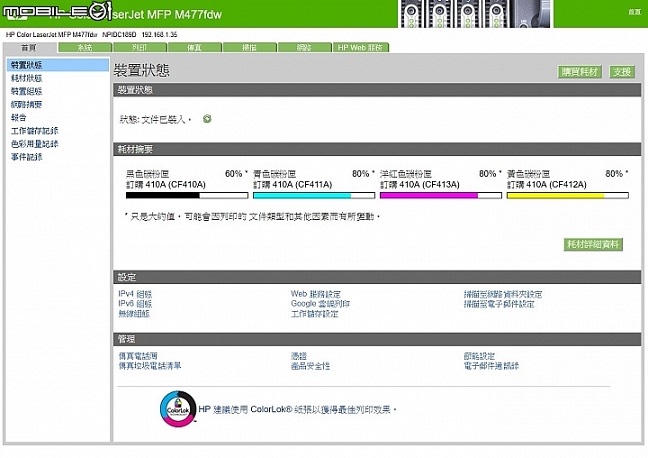Click the 購買耗材 button
This screenshot has height=458, width=648.
pyautogui.click(x=580, y=72)
